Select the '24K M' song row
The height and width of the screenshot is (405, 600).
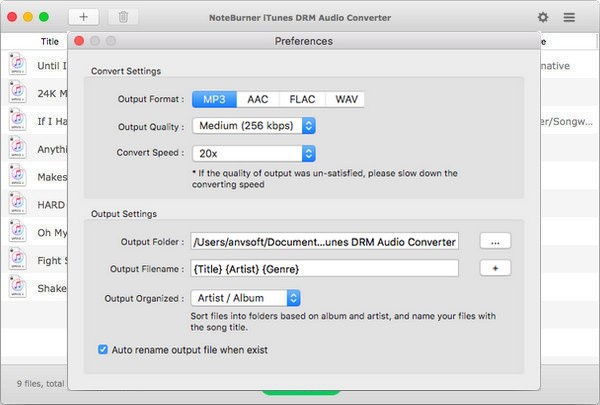[34, 92]
